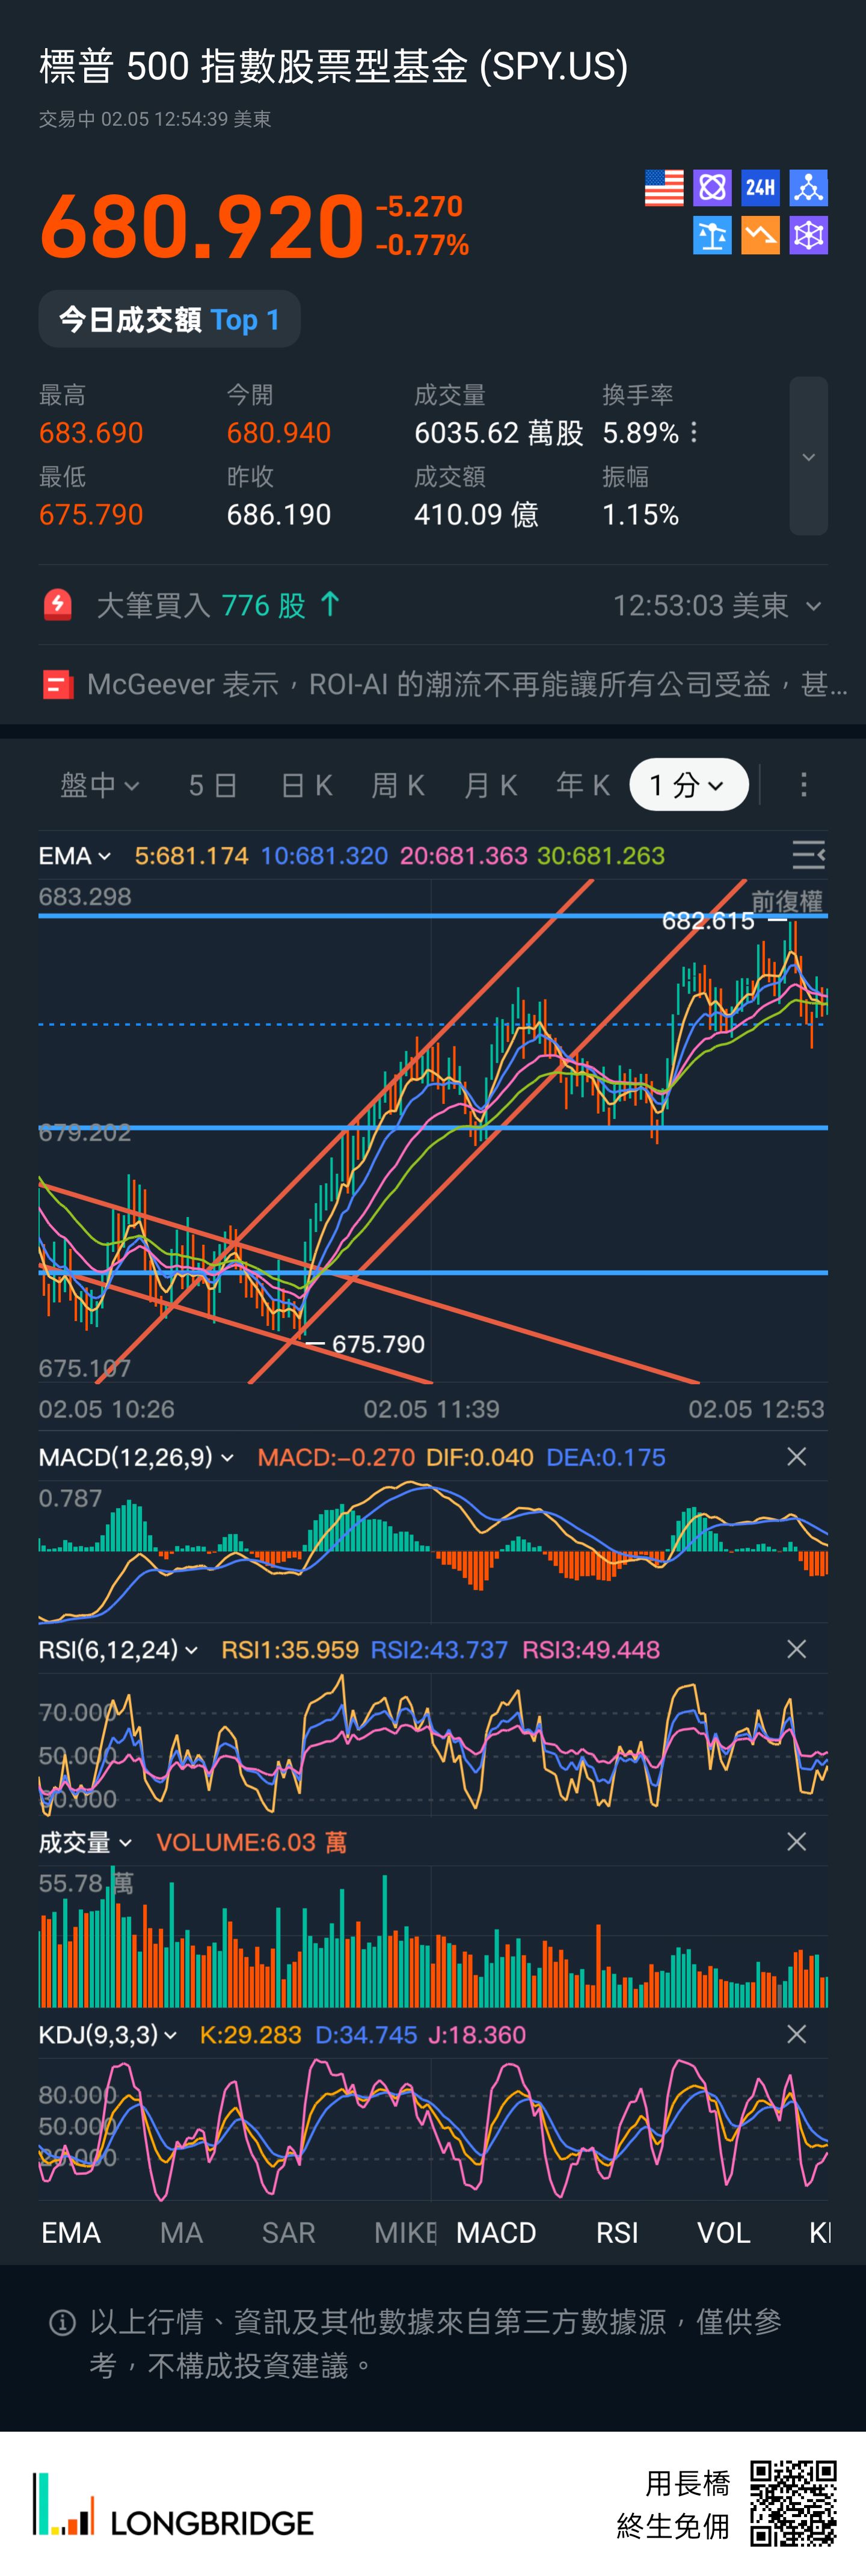Open chart drawing settings icon beside EMA values
Viewport: 866px width, 2576px height.
808,855
